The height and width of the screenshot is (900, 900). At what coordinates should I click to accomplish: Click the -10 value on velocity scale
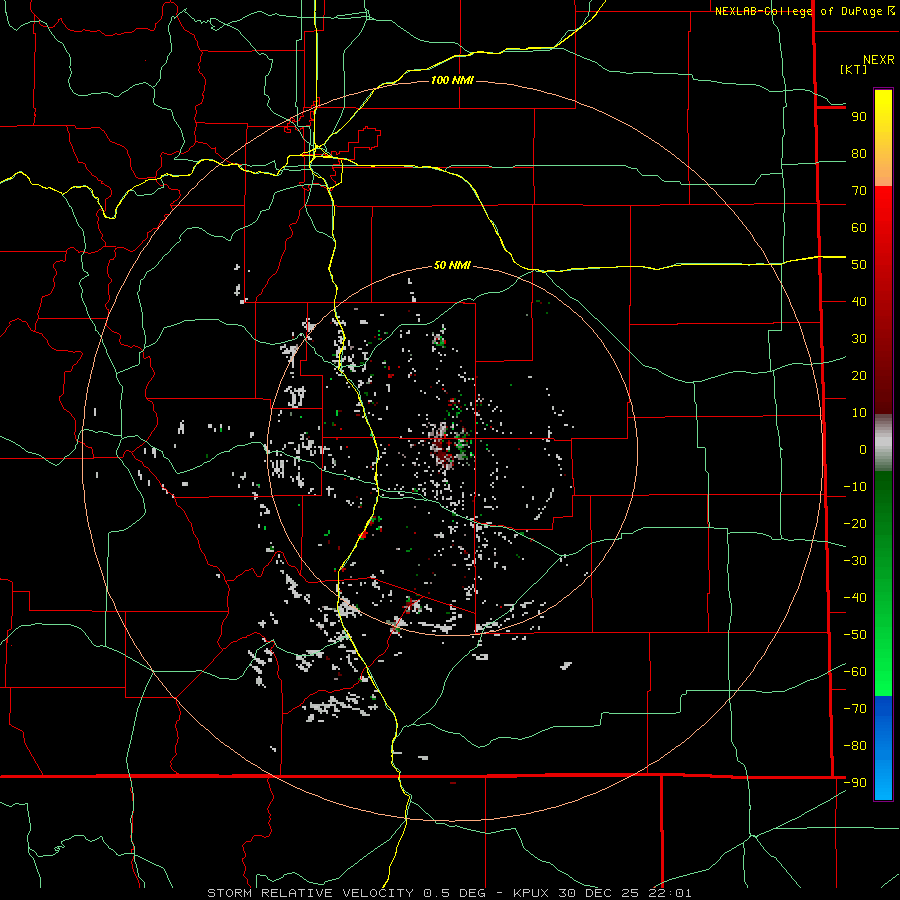[855, 487]
